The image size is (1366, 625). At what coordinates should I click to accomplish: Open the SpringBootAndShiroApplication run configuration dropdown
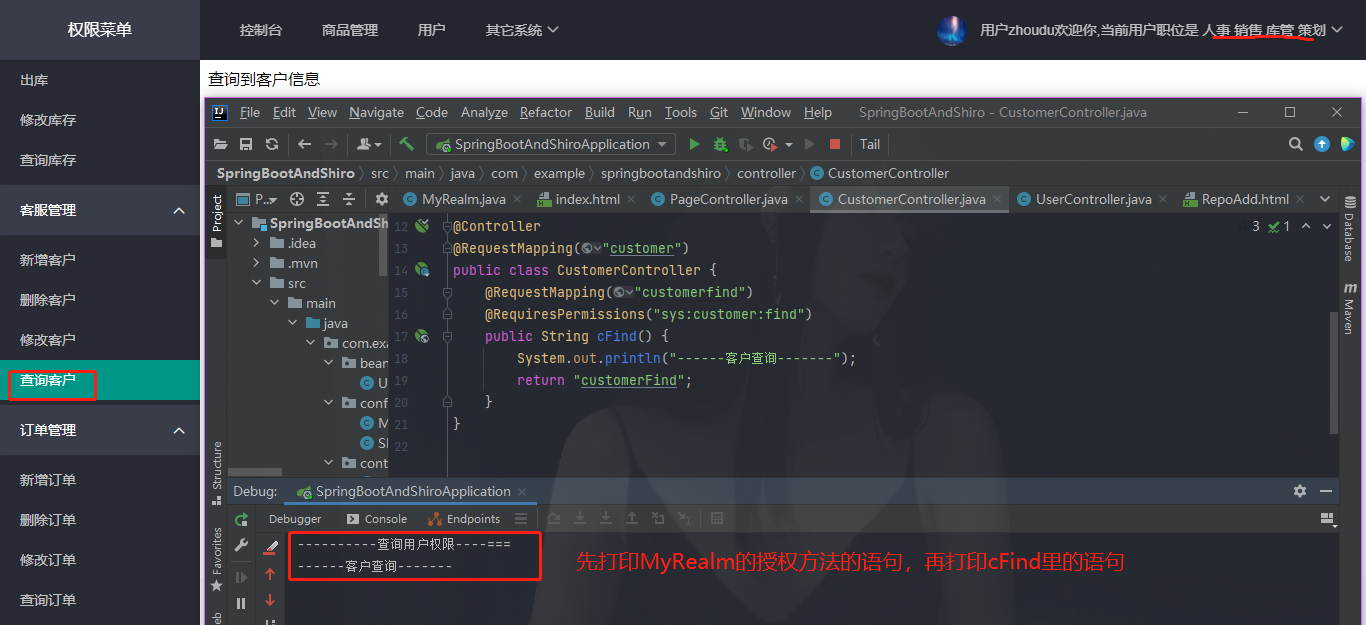551,144
